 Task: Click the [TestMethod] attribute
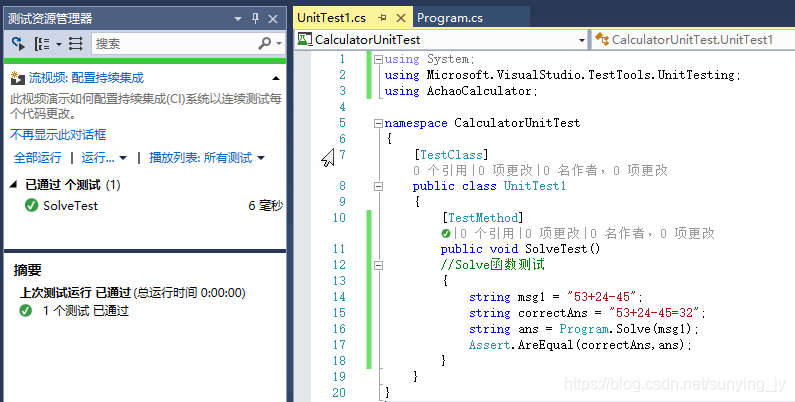click(x=483, y=218)
